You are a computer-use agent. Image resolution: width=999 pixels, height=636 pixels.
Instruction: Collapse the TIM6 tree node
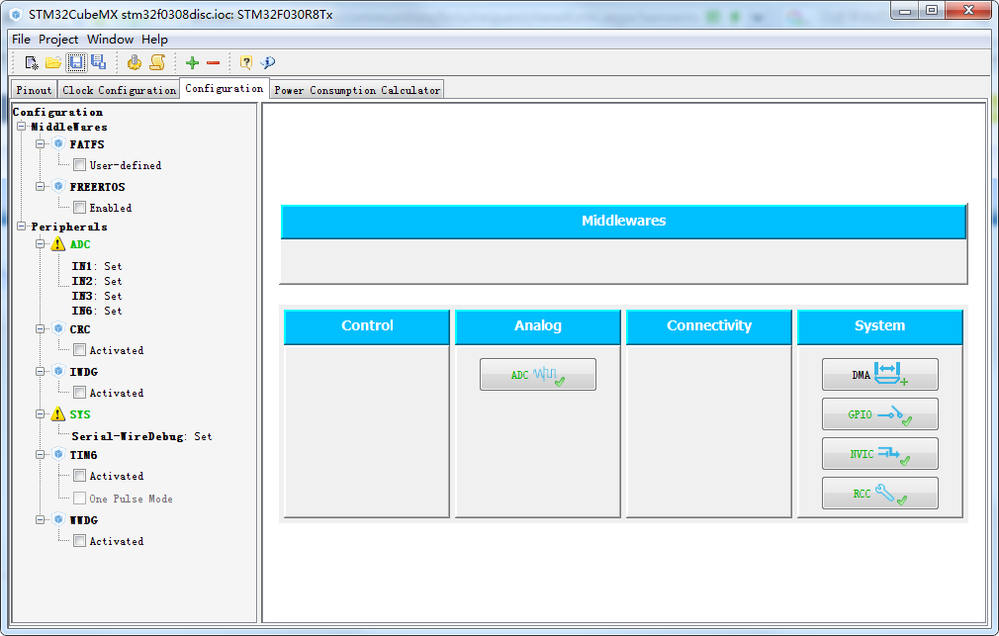(40, 455)
